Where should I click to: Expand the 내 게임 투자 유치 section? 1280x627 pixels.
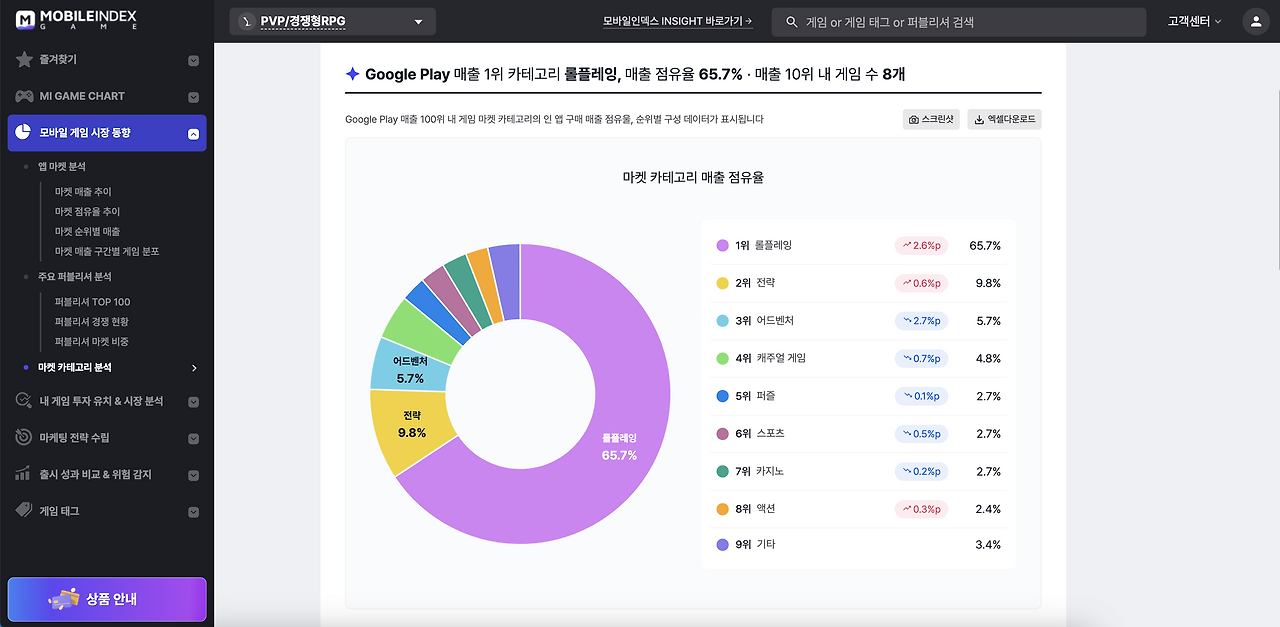194,401
